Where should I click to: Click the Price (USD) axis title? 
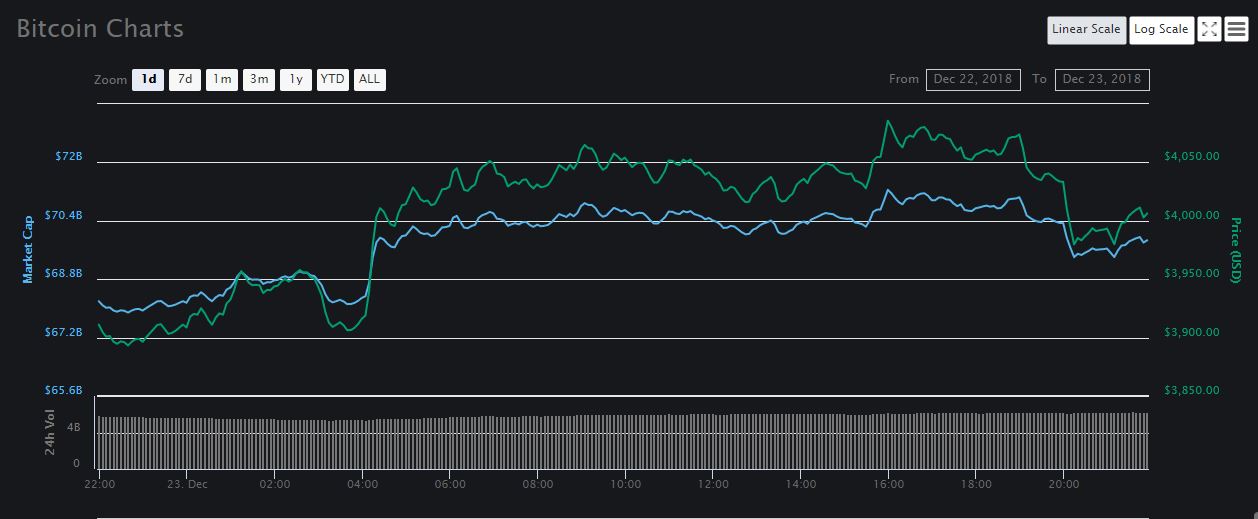pos(1236,250)
